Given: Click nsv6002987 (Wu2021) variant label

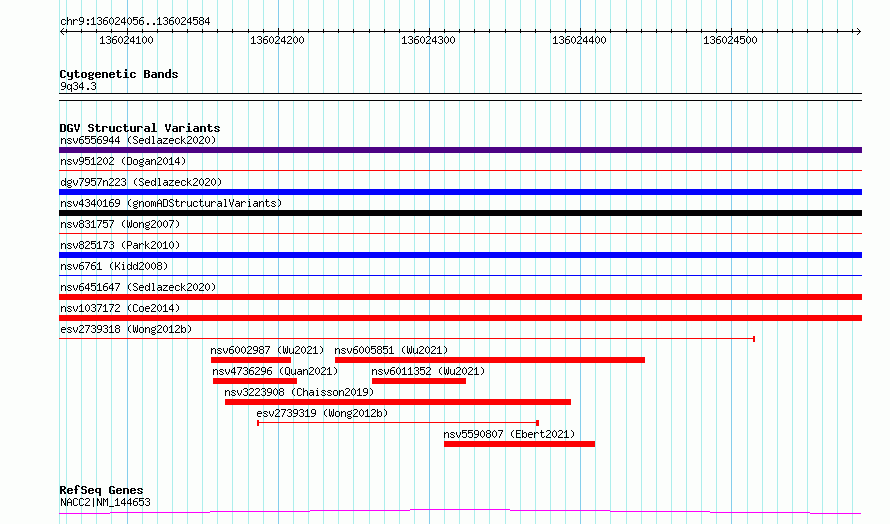Looking at the screenshot, I should pyautogui.click(x=267, y=350).
